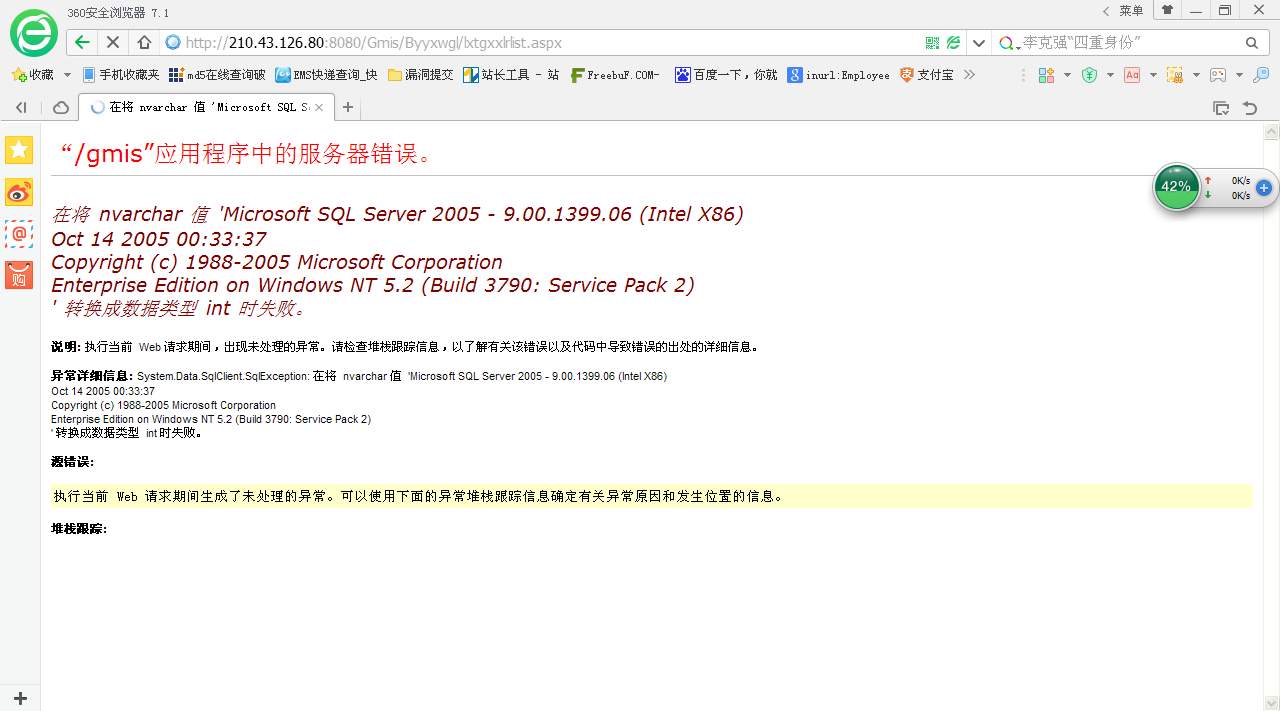Open the skin shirt icon in title bar
The width and height of the screenshot is (1280, 711).
(x=1167, y=10)
